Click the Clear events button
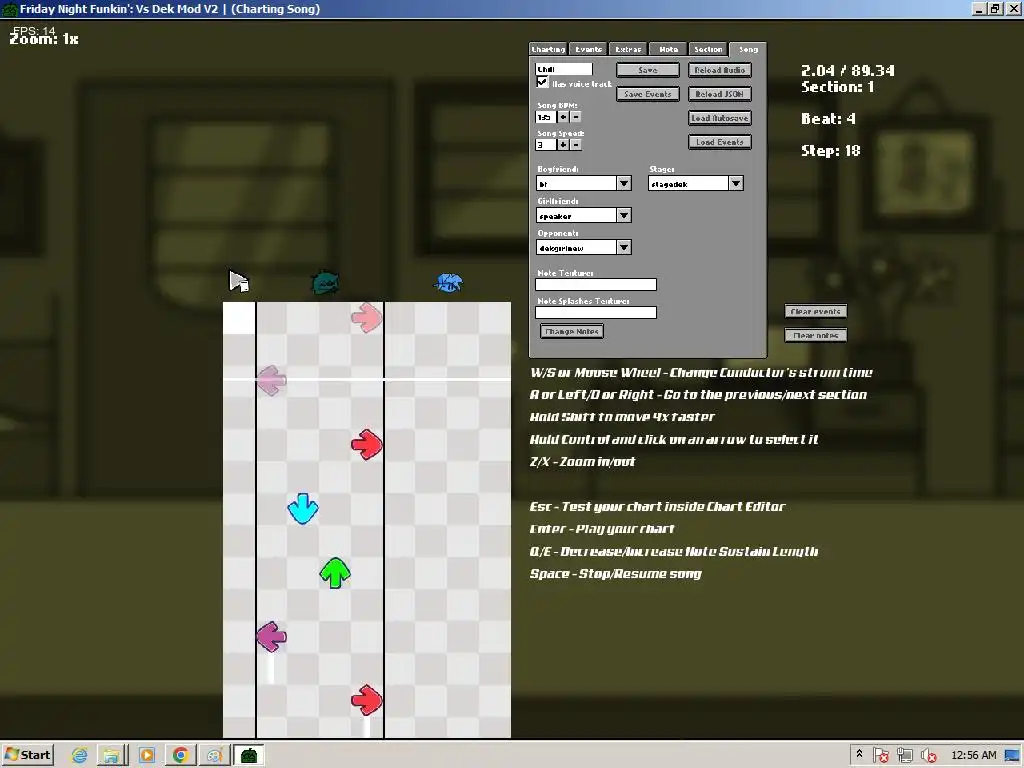1024x768 pixels. click(x=816, y=312)
